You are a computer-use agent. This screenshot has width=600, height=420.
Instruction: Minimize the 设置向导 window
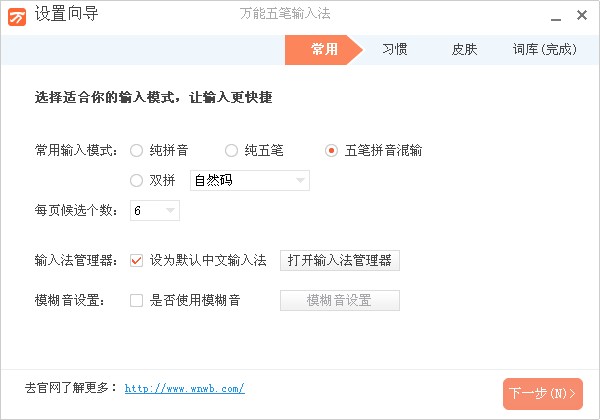(x=553, y=17)
